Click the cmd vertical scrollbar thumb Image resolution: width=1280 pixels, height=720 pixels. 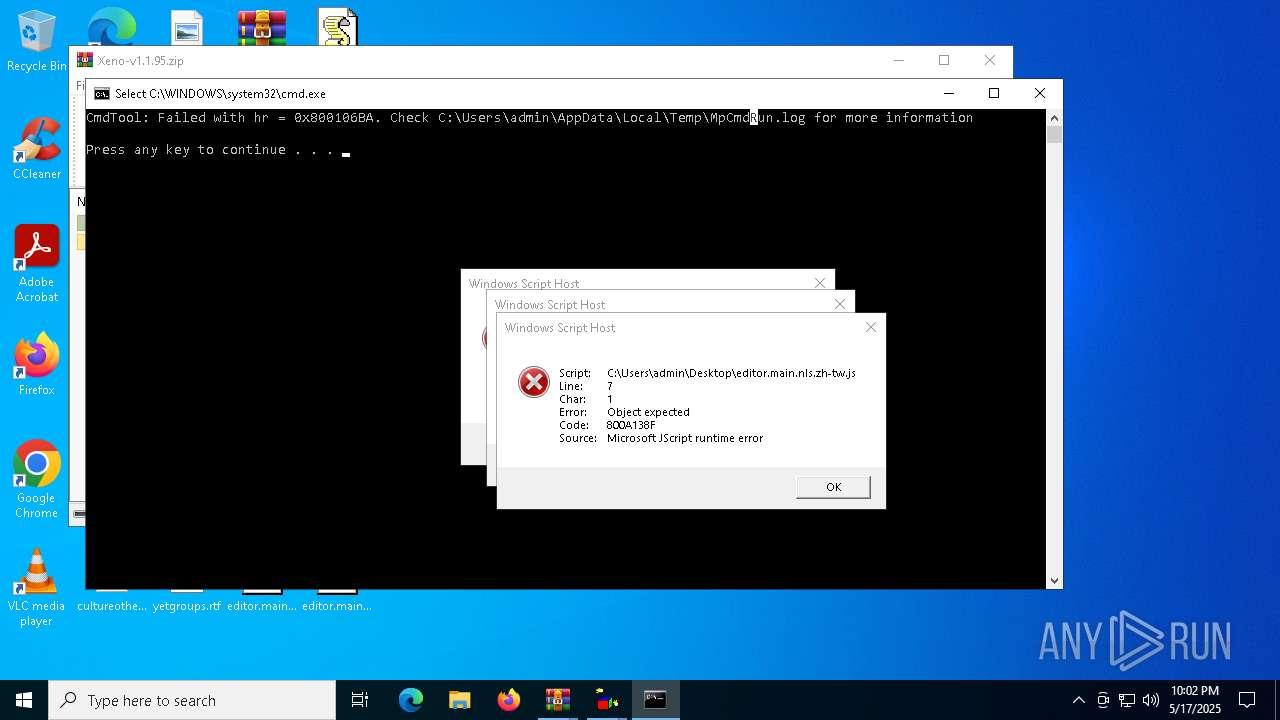(x=1054, y=135)
